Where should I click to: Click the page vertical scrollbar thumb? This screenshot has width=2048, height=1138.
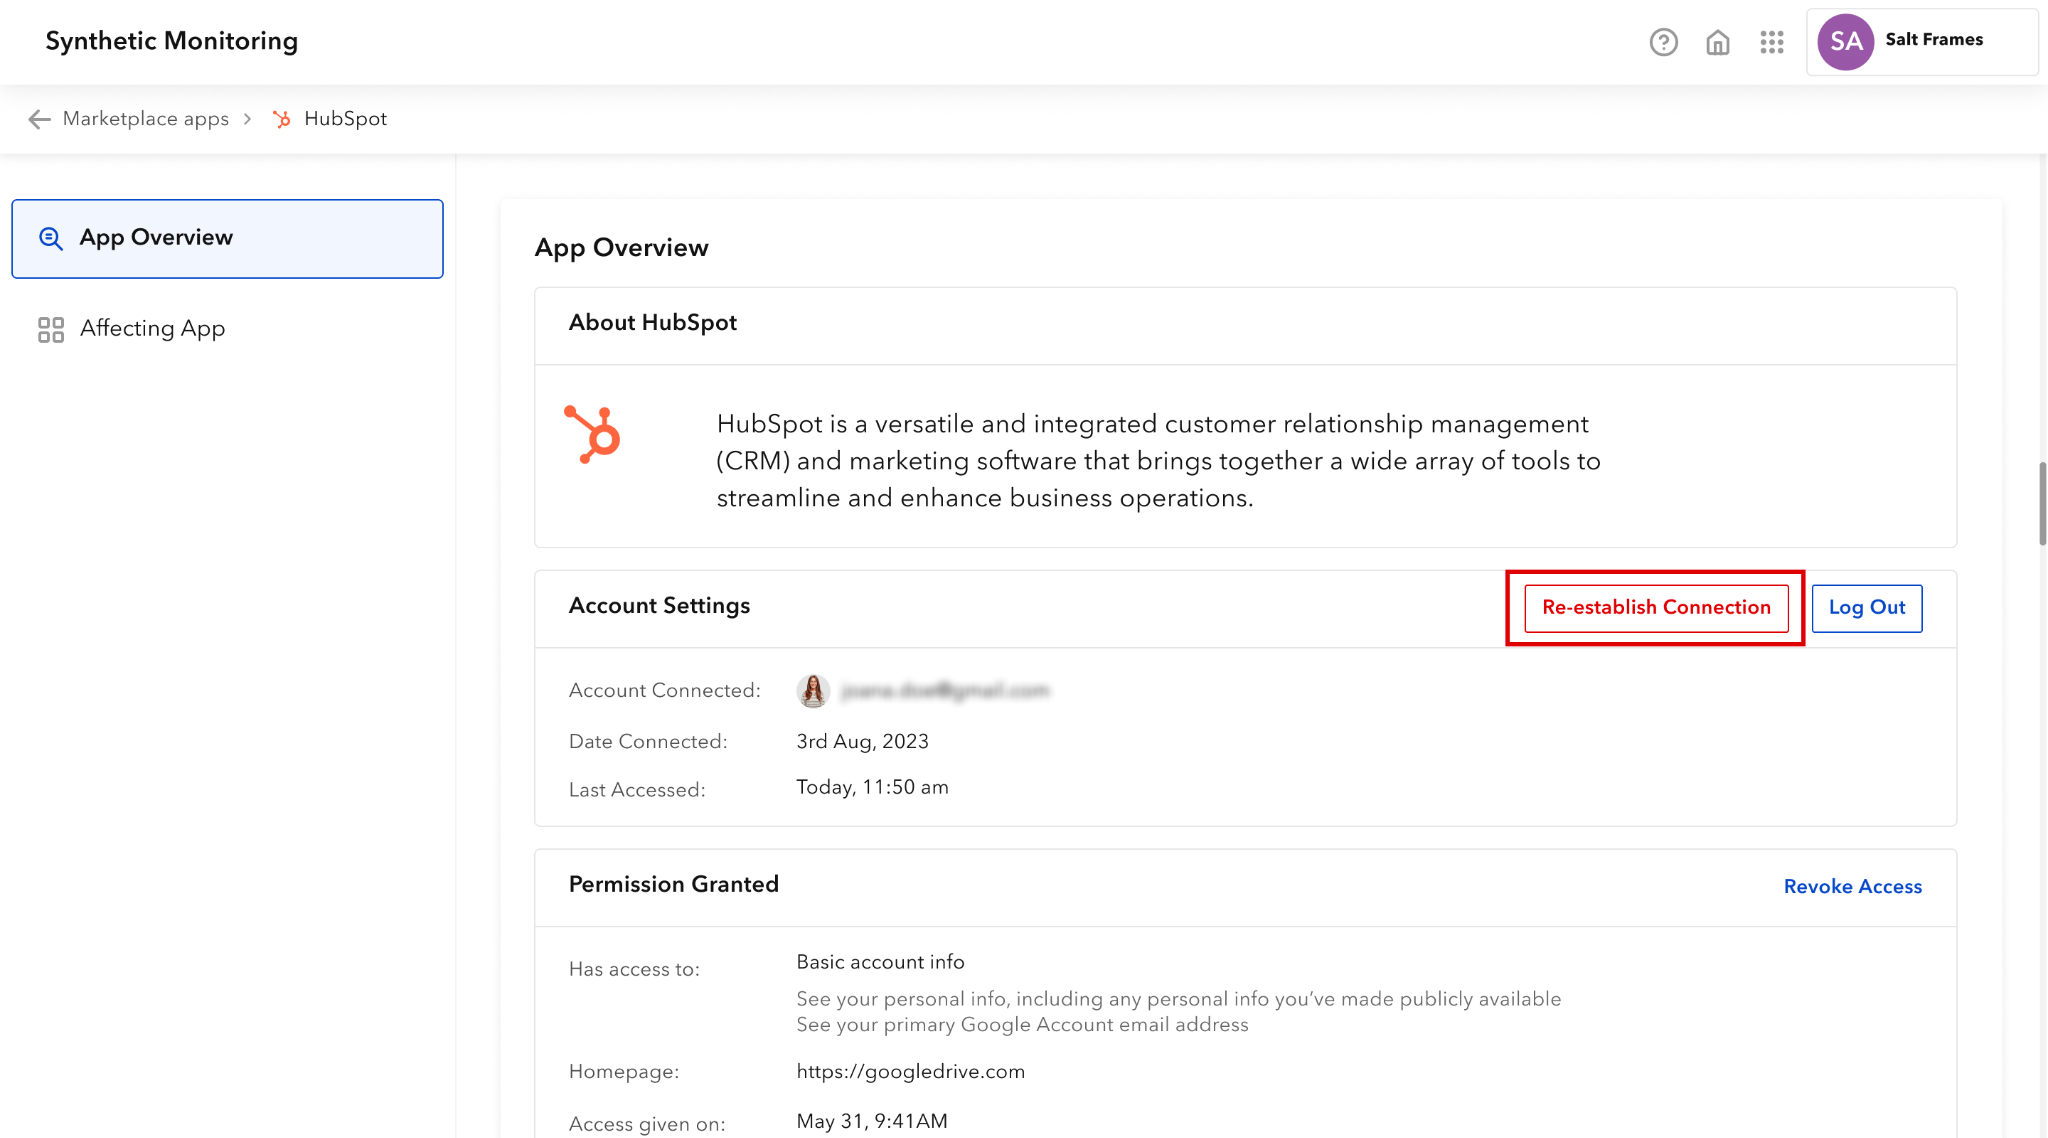2042,503
